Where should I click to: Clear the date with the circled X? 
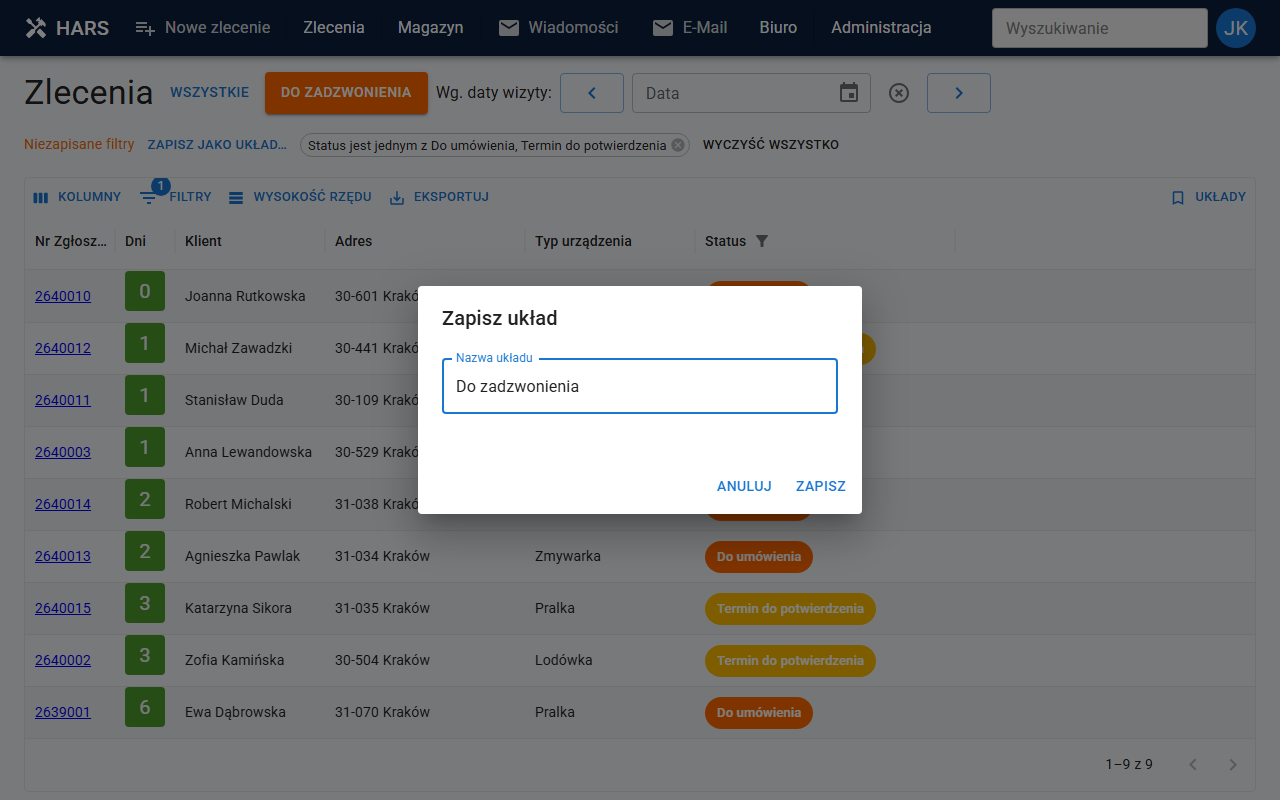pos(899,93)
